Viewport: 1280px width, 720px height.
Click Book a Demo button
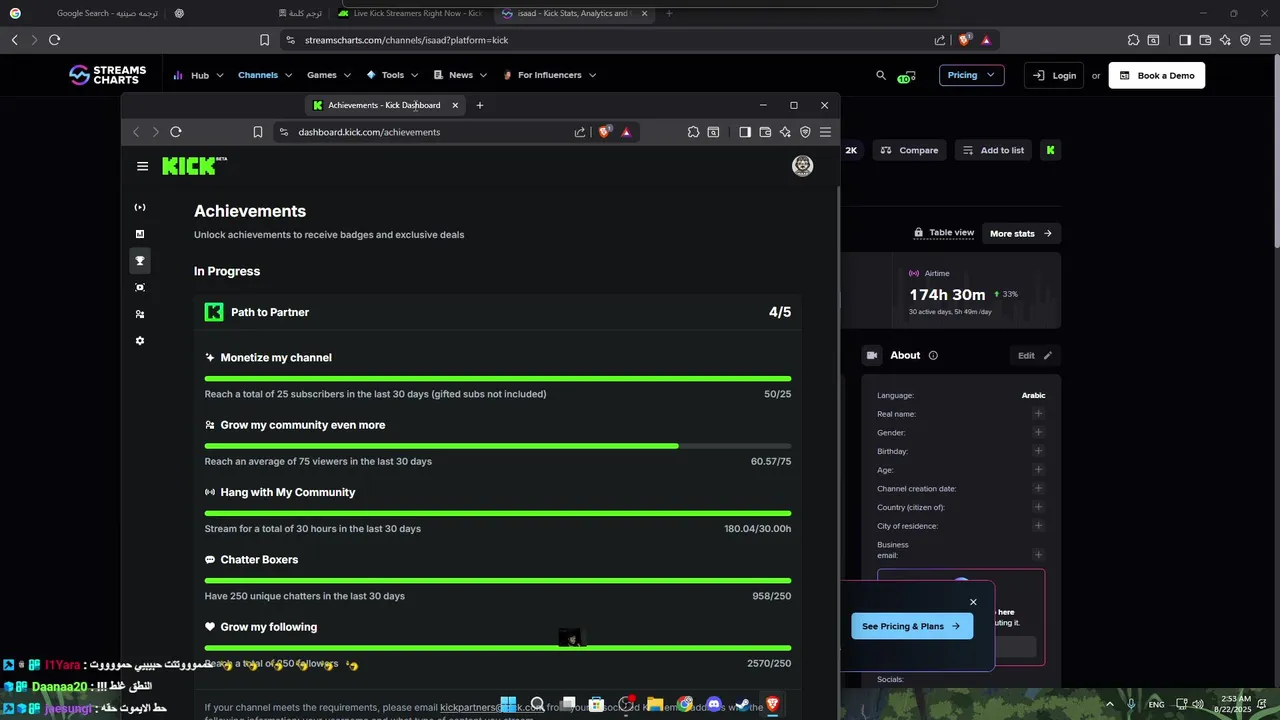(1156, 75)
